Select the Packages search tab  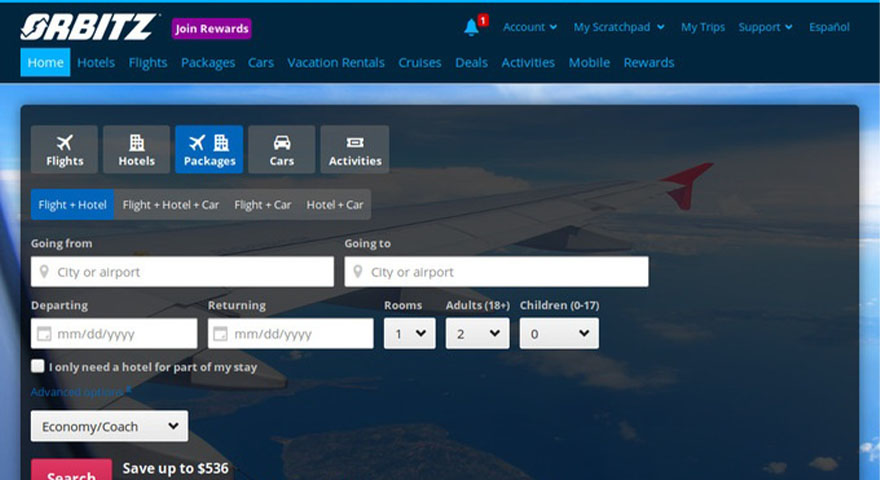click(x=209, y=149)
